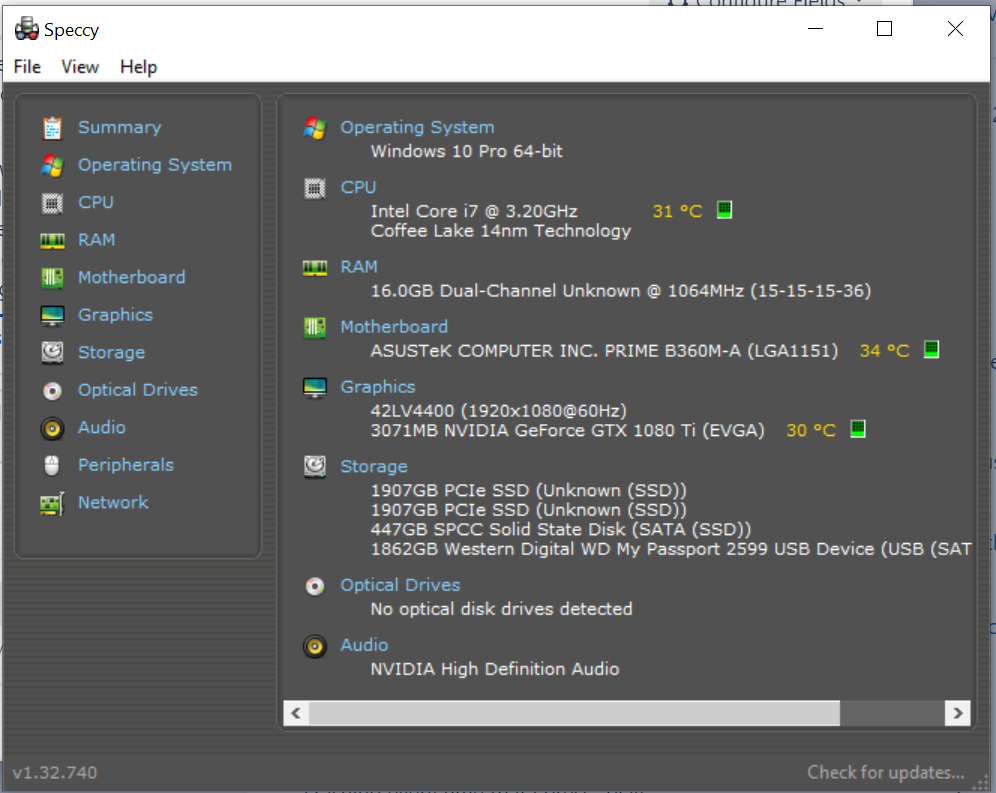Go to the Operating System sidebar section

(x=154, y=165)
